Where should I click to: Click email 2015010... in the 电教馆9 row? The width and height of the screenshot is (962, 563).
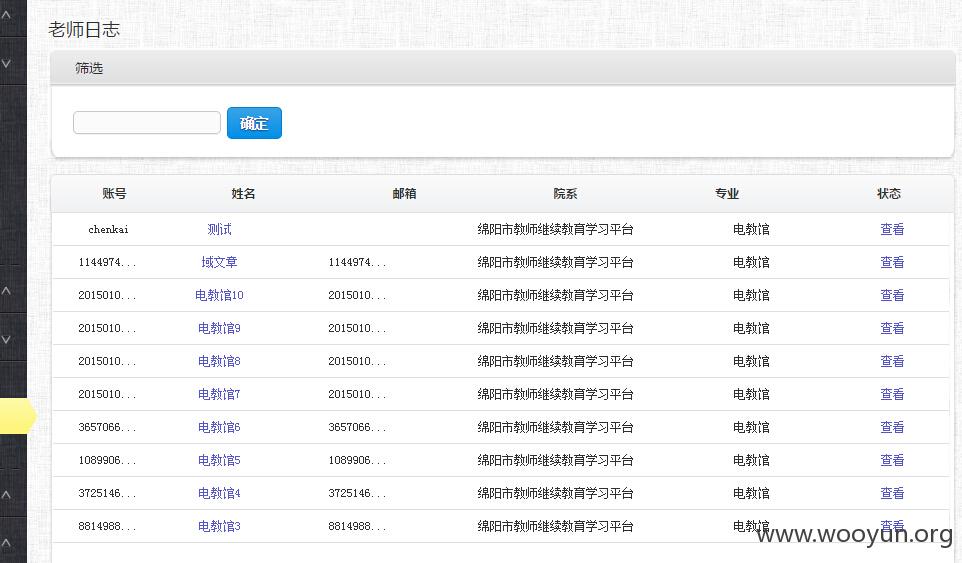[x=357, y=329]
